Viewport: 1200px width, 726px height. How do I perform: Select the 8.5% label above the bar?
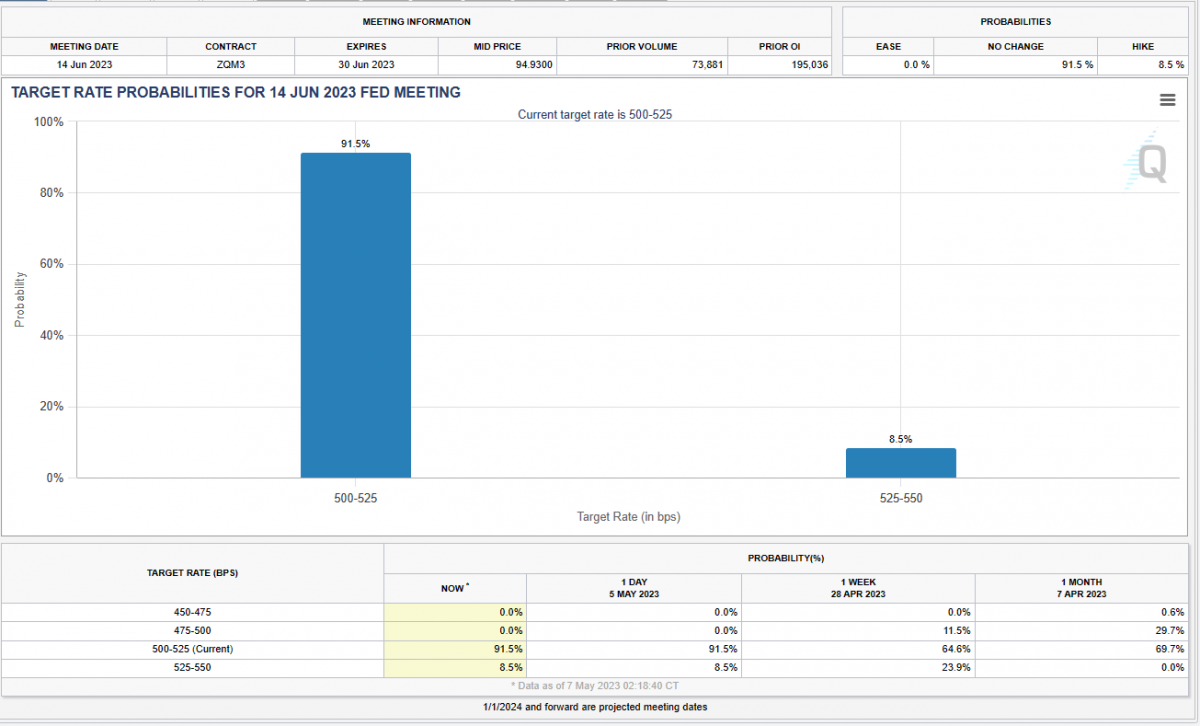tap(900, 439)
